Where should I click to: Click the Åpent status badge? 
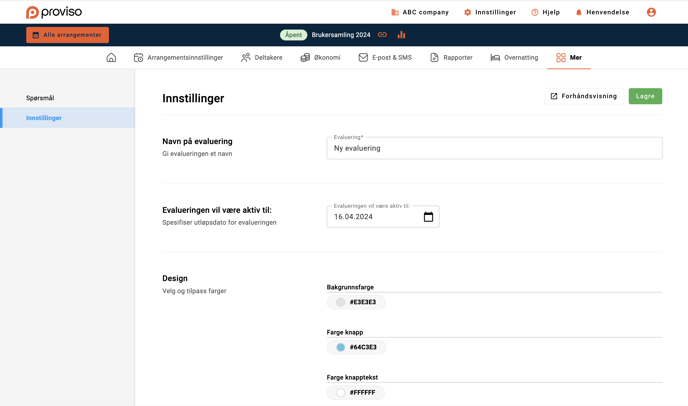293,35
